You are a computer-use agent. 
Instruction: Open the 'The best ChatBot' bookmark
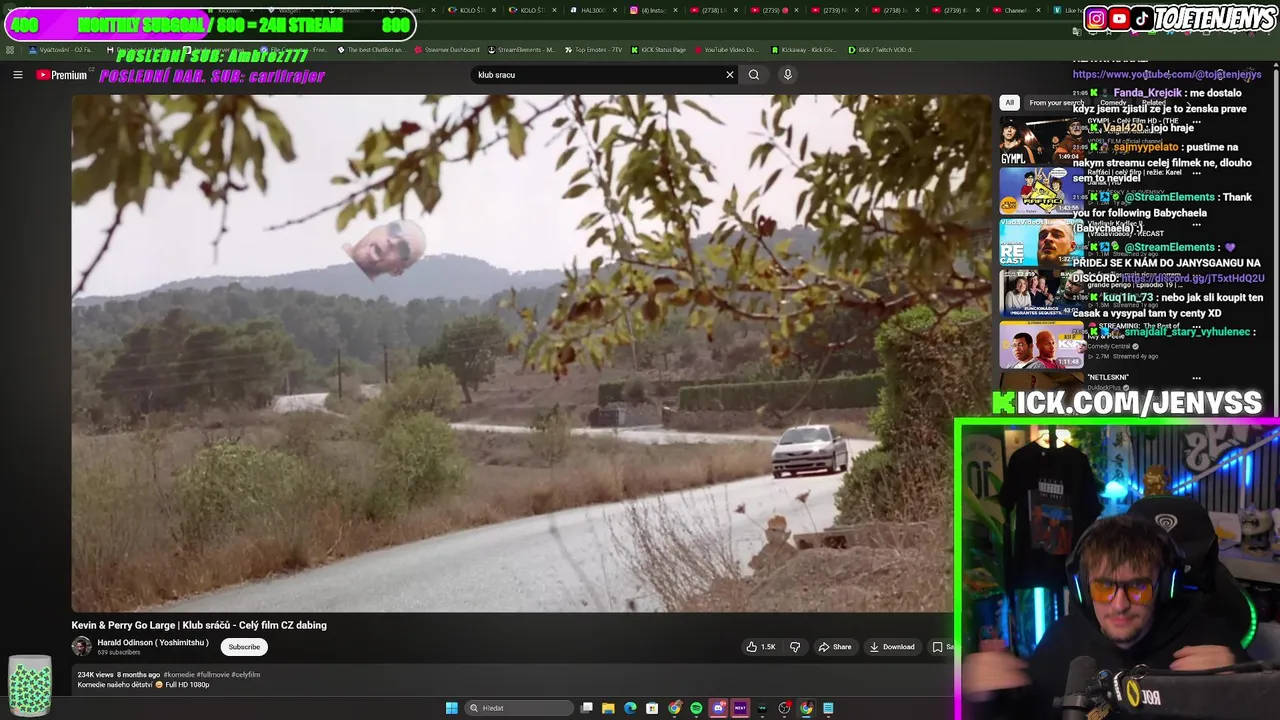pyautogui.click(x=370, y=49)
